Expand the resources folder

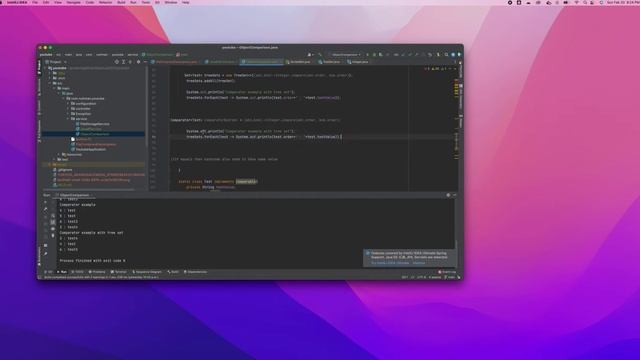click(x=59, y=155)
